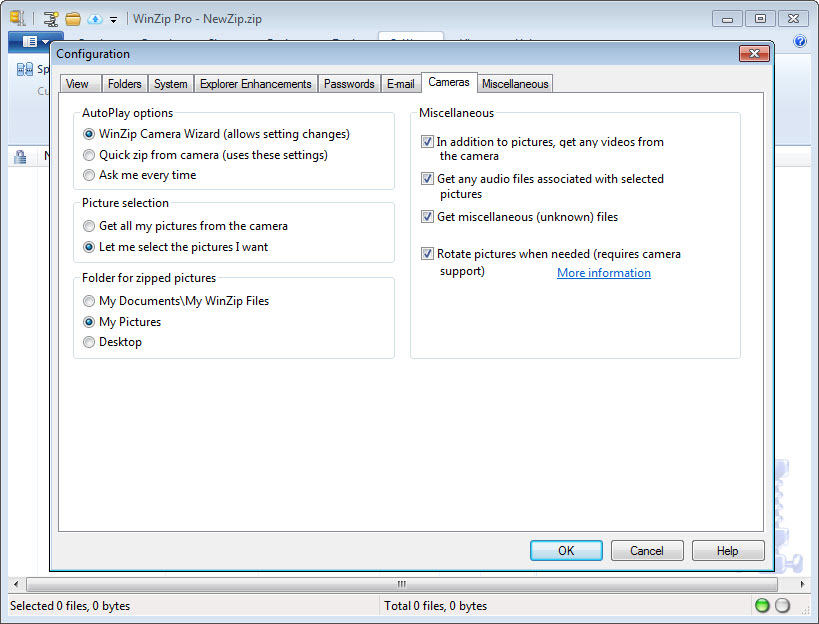This screenshot has height=624, width=819.
Task: Switch to the System tab
Action: 170,84
